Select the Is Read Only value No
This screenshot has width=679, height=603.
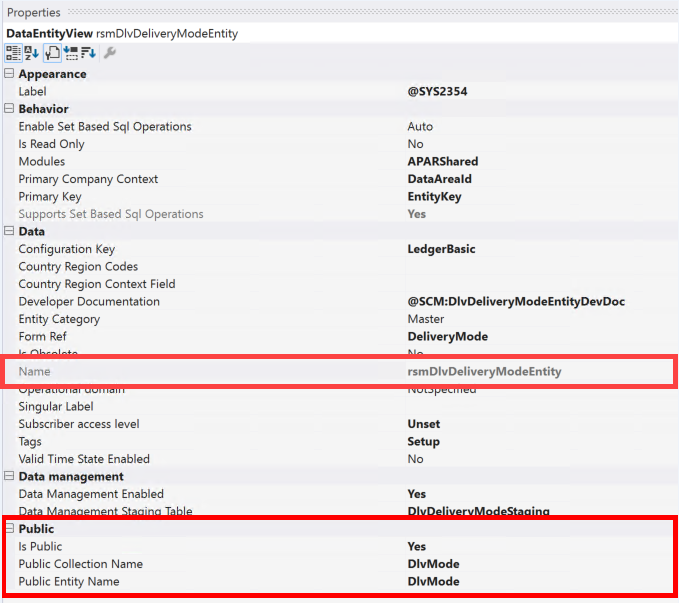pyautogui.click(x=415, y=144)
